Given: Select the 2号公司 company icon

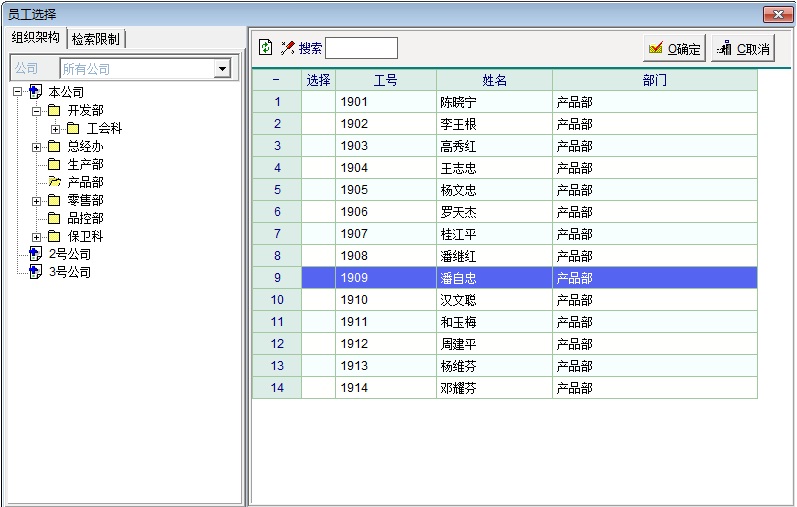Looking at the screenshot, I should click(36, 254).
